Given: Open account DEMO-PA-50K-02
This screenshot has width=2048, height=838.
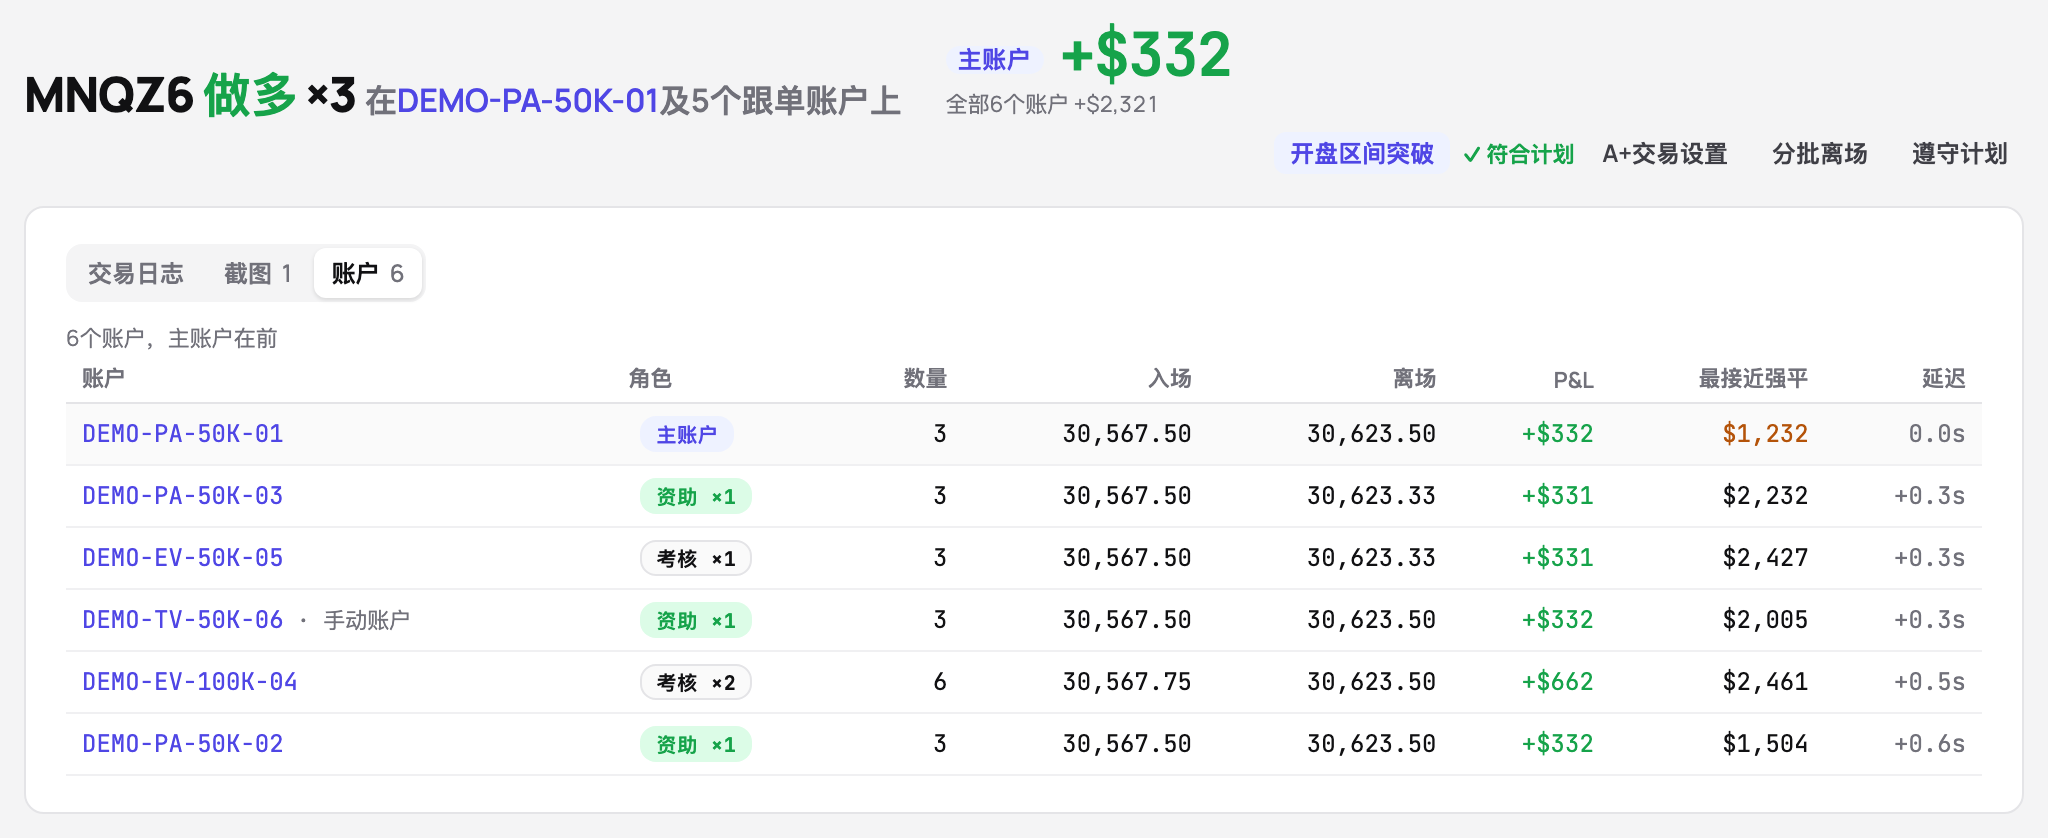Looking at the screenshot, I should point(183,744).
